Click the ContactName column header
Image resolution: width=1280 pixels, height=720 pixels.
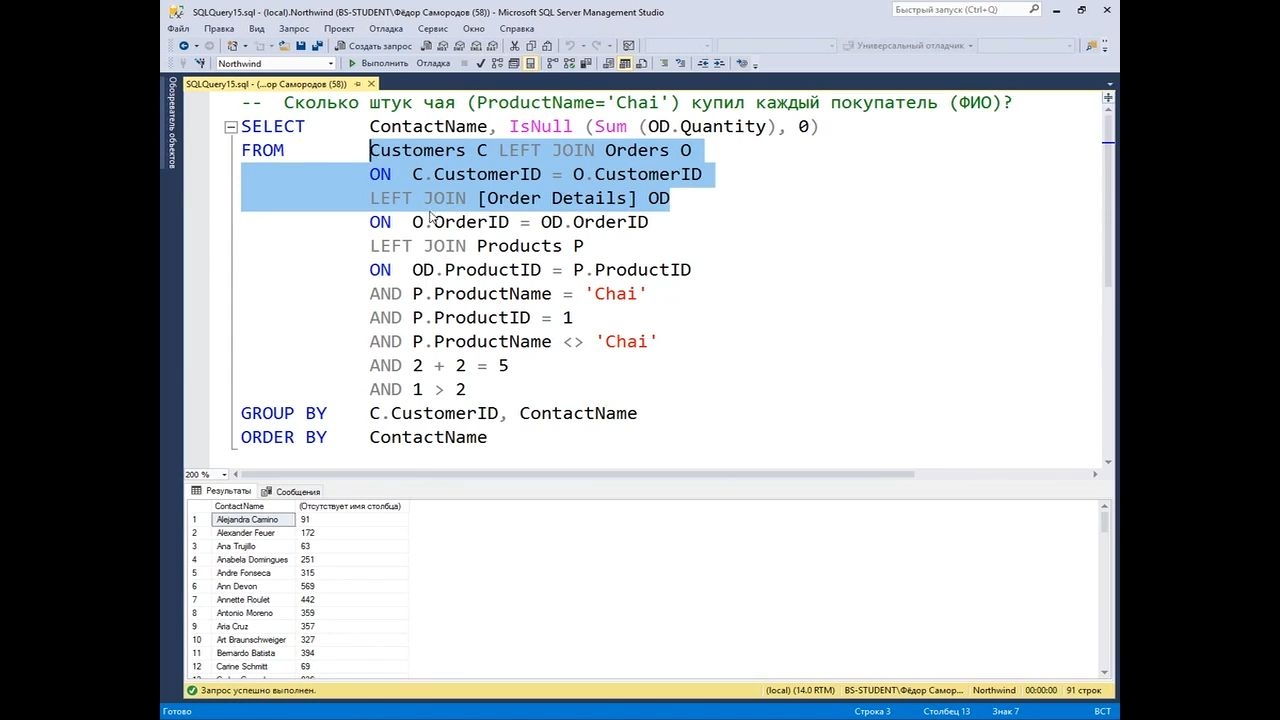pos(255,506)
